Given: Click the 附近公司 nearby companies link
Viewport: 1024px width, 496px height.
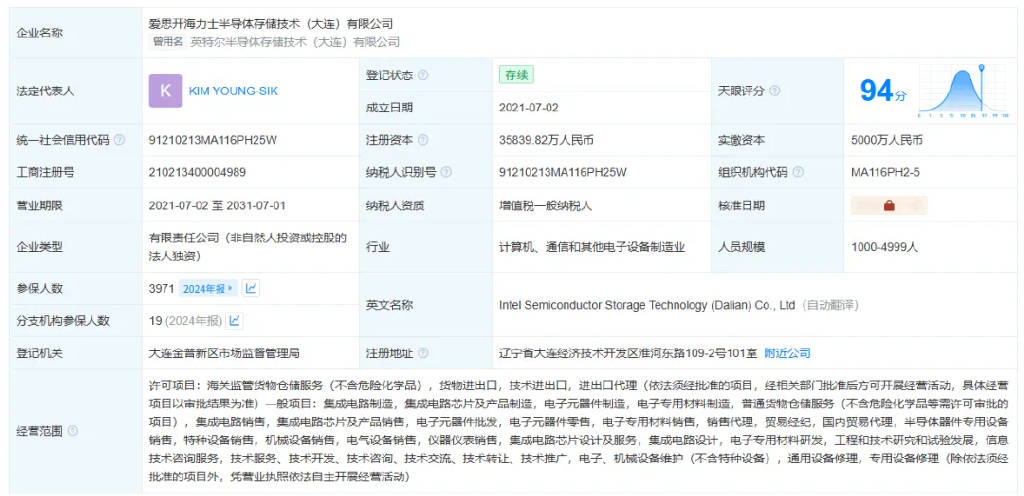Looking at the screenshot, I should (x=787, y=354).
